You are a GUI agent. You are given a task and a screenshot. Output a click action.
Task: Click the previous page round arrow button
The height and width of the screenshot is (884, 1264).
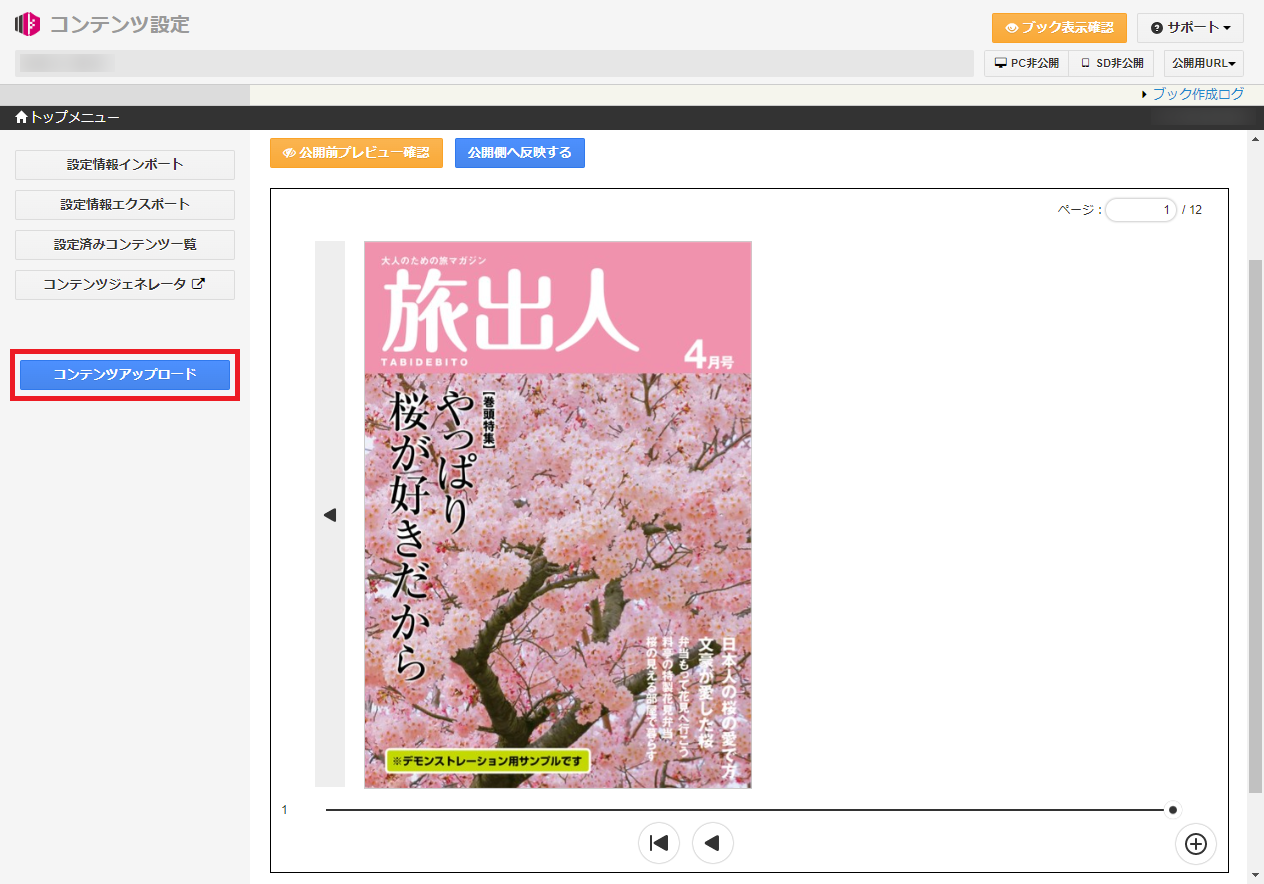tap(713, 843)
